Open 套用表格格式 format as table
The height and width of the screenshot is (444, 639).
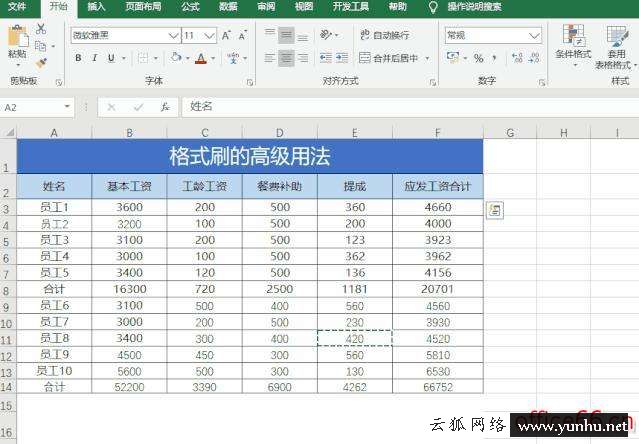pos(615,47)
